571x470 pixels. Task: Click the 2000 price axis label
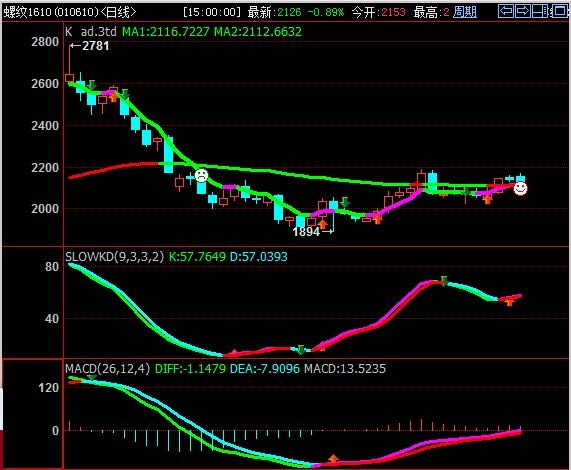click(x=45, y=209)
